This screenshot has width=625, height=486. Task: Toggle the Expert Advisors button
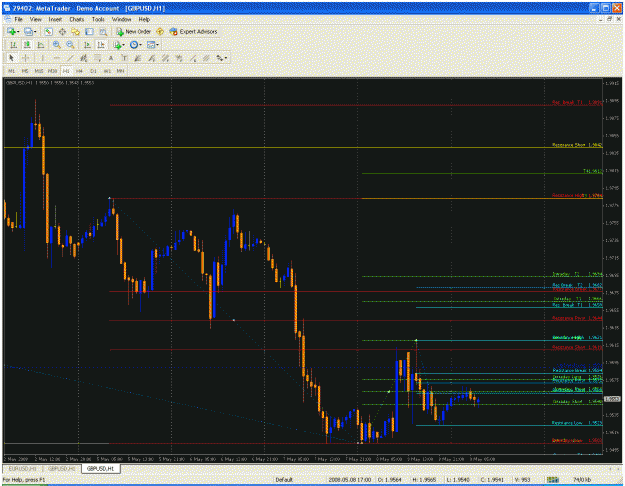click(x=193, y=31)
